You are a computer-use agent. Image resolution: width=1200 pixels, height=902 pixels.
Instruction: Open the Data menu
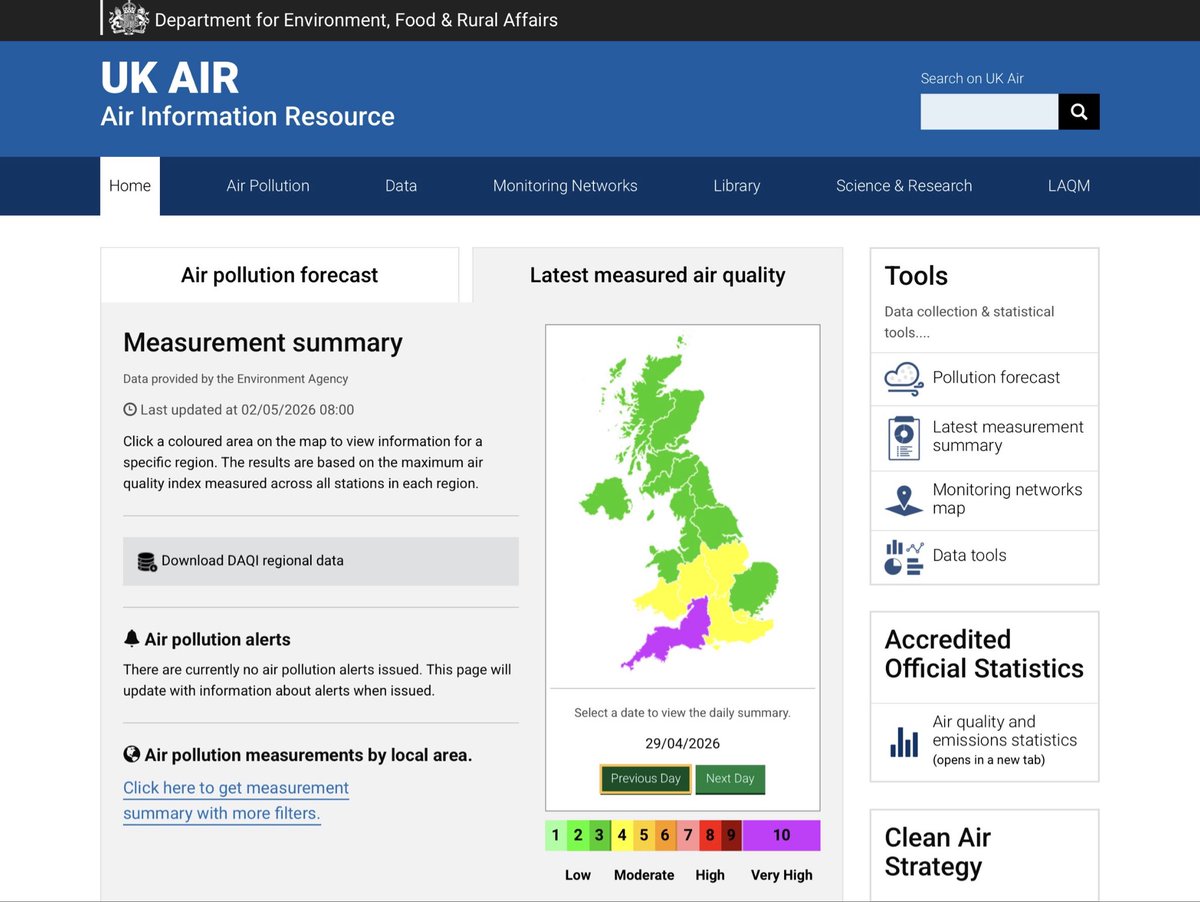pos(401,186)
